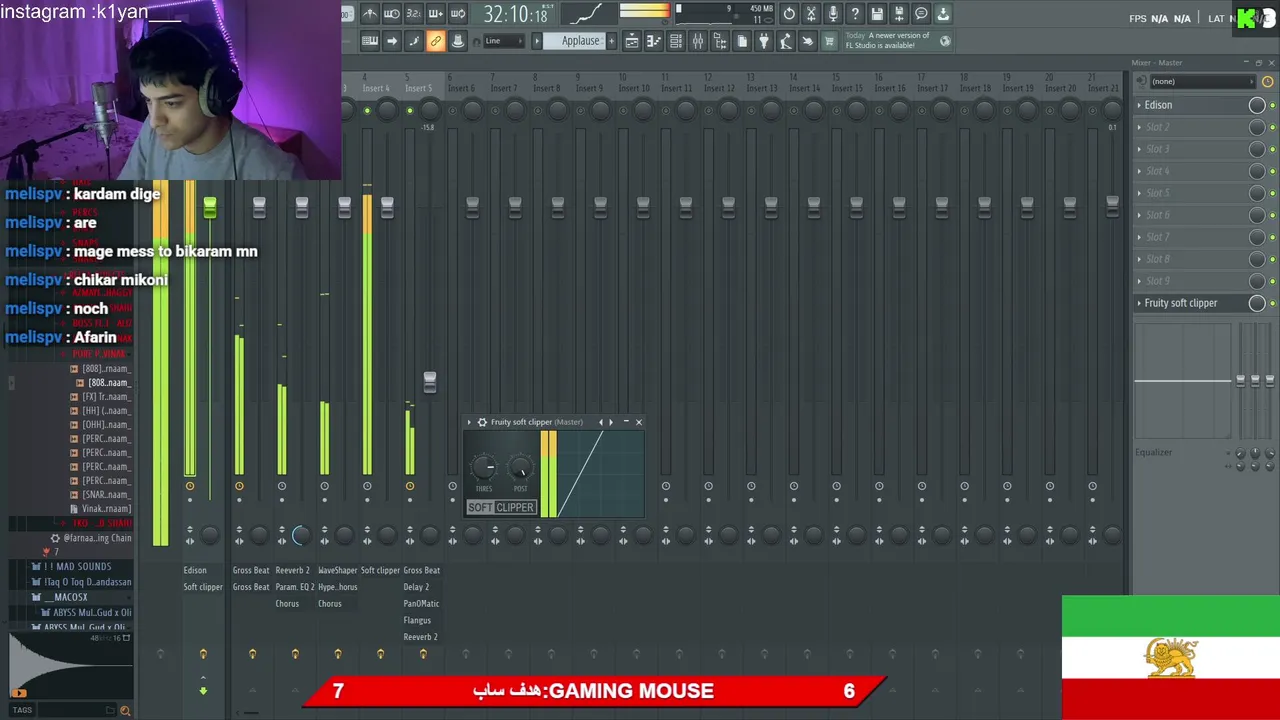Image resolution: width=1280 pixels, height=720 pixels.
Task: Mute the Insert 4 mixer track
Action: point(367,110)
